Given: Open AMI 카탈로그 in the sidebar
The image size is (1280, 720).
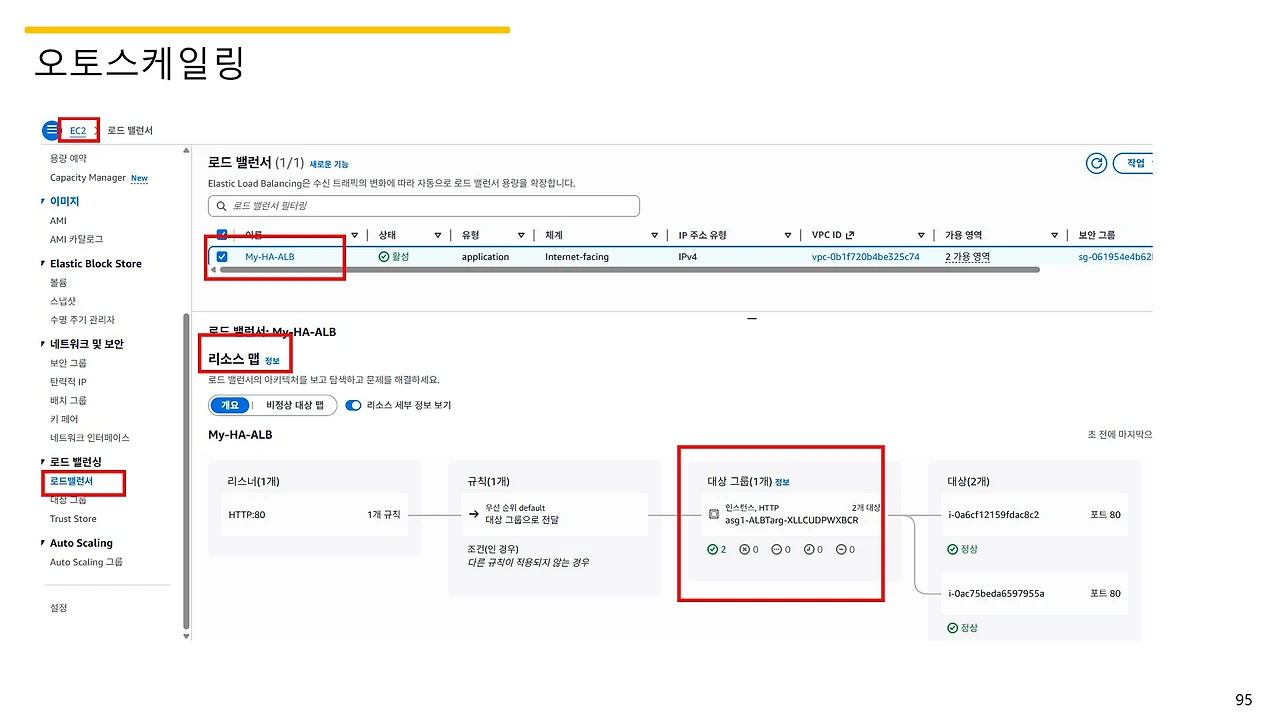Looking at the screenshot, I should point(77,240).
